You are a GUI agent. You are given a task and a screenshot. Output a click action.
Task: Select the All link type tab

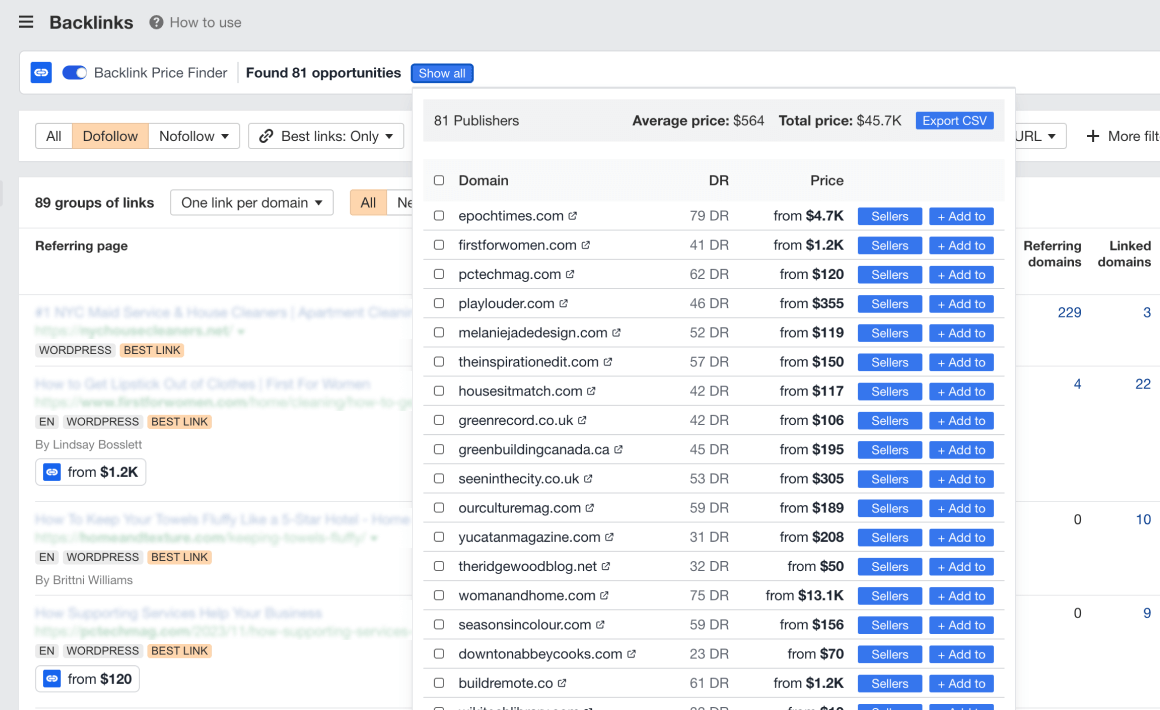[x=54, y=136]
